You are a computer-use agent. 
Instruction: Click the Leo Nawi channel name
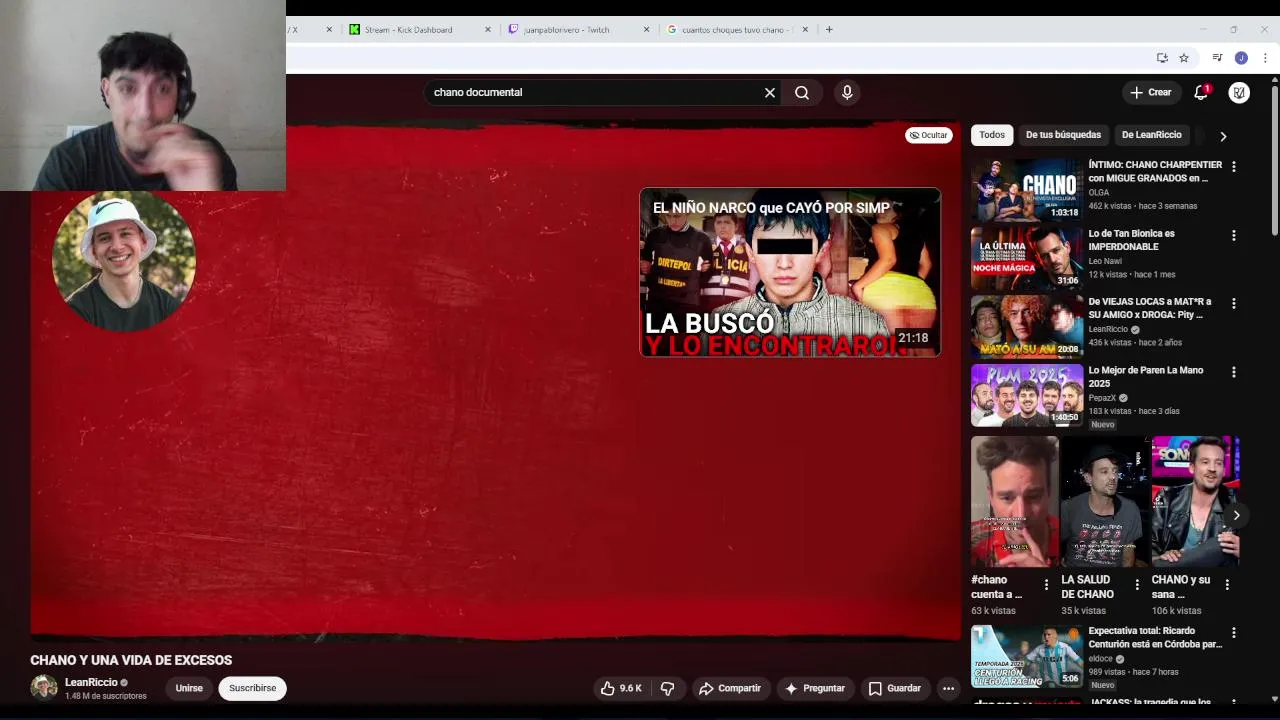click(1105, 261)
